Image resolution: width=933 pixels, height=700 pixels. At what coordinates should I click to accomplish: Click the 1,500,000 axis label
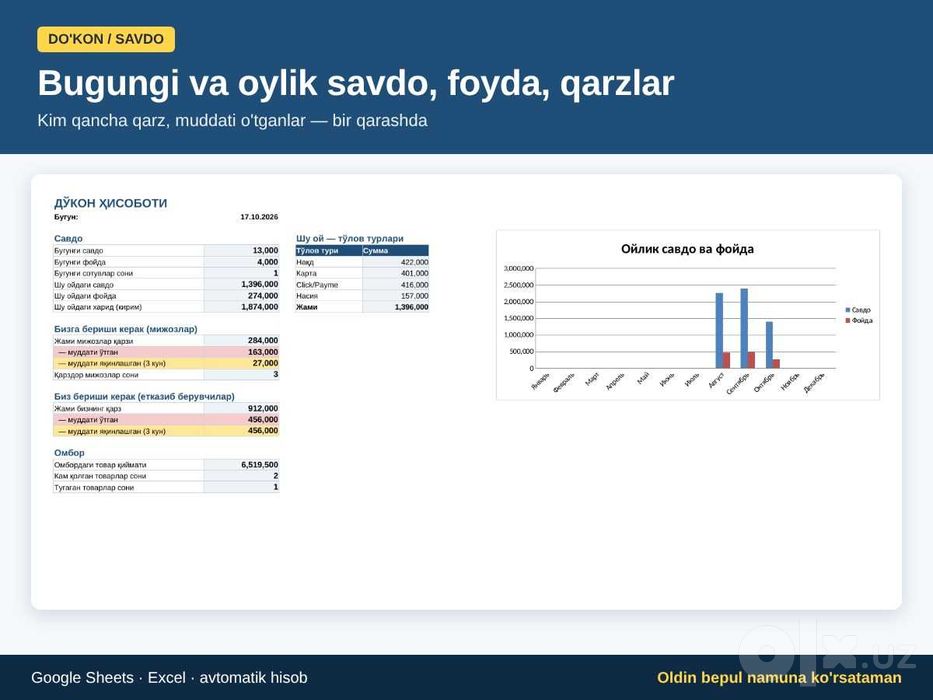pos(519,318)
